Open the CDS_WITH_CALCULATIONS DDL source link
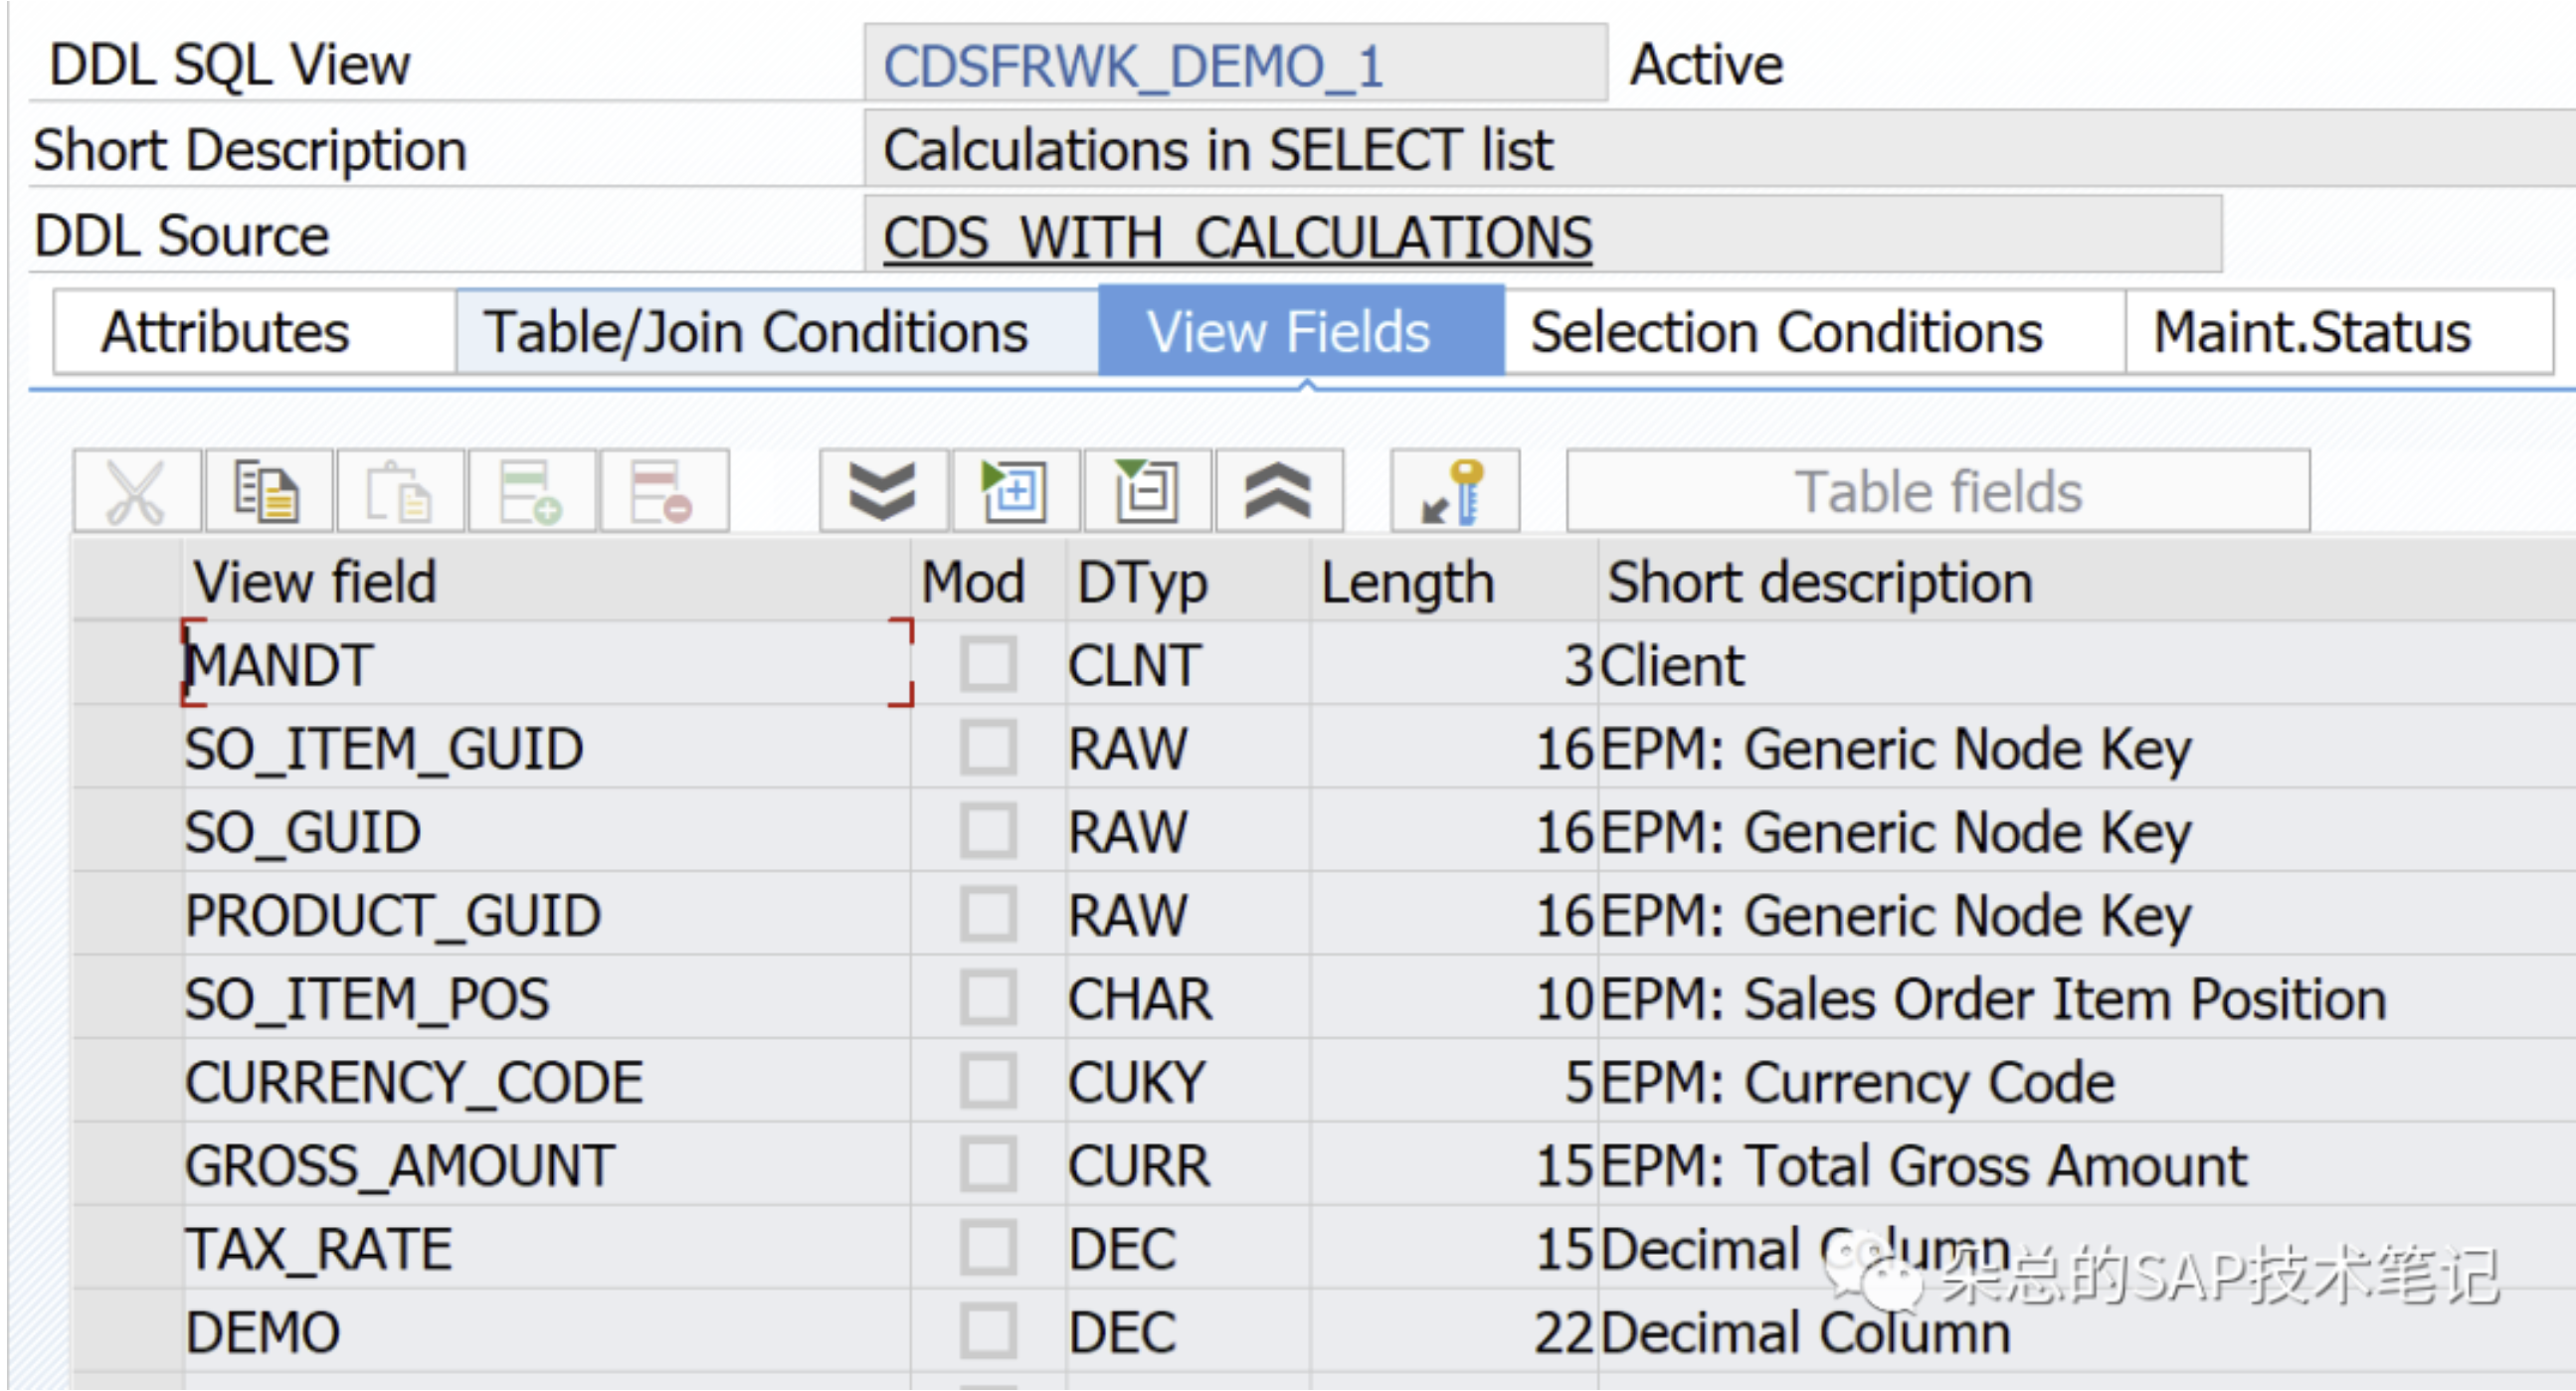Viewport: 2576px width, 1391px height. pos(1238,238)
